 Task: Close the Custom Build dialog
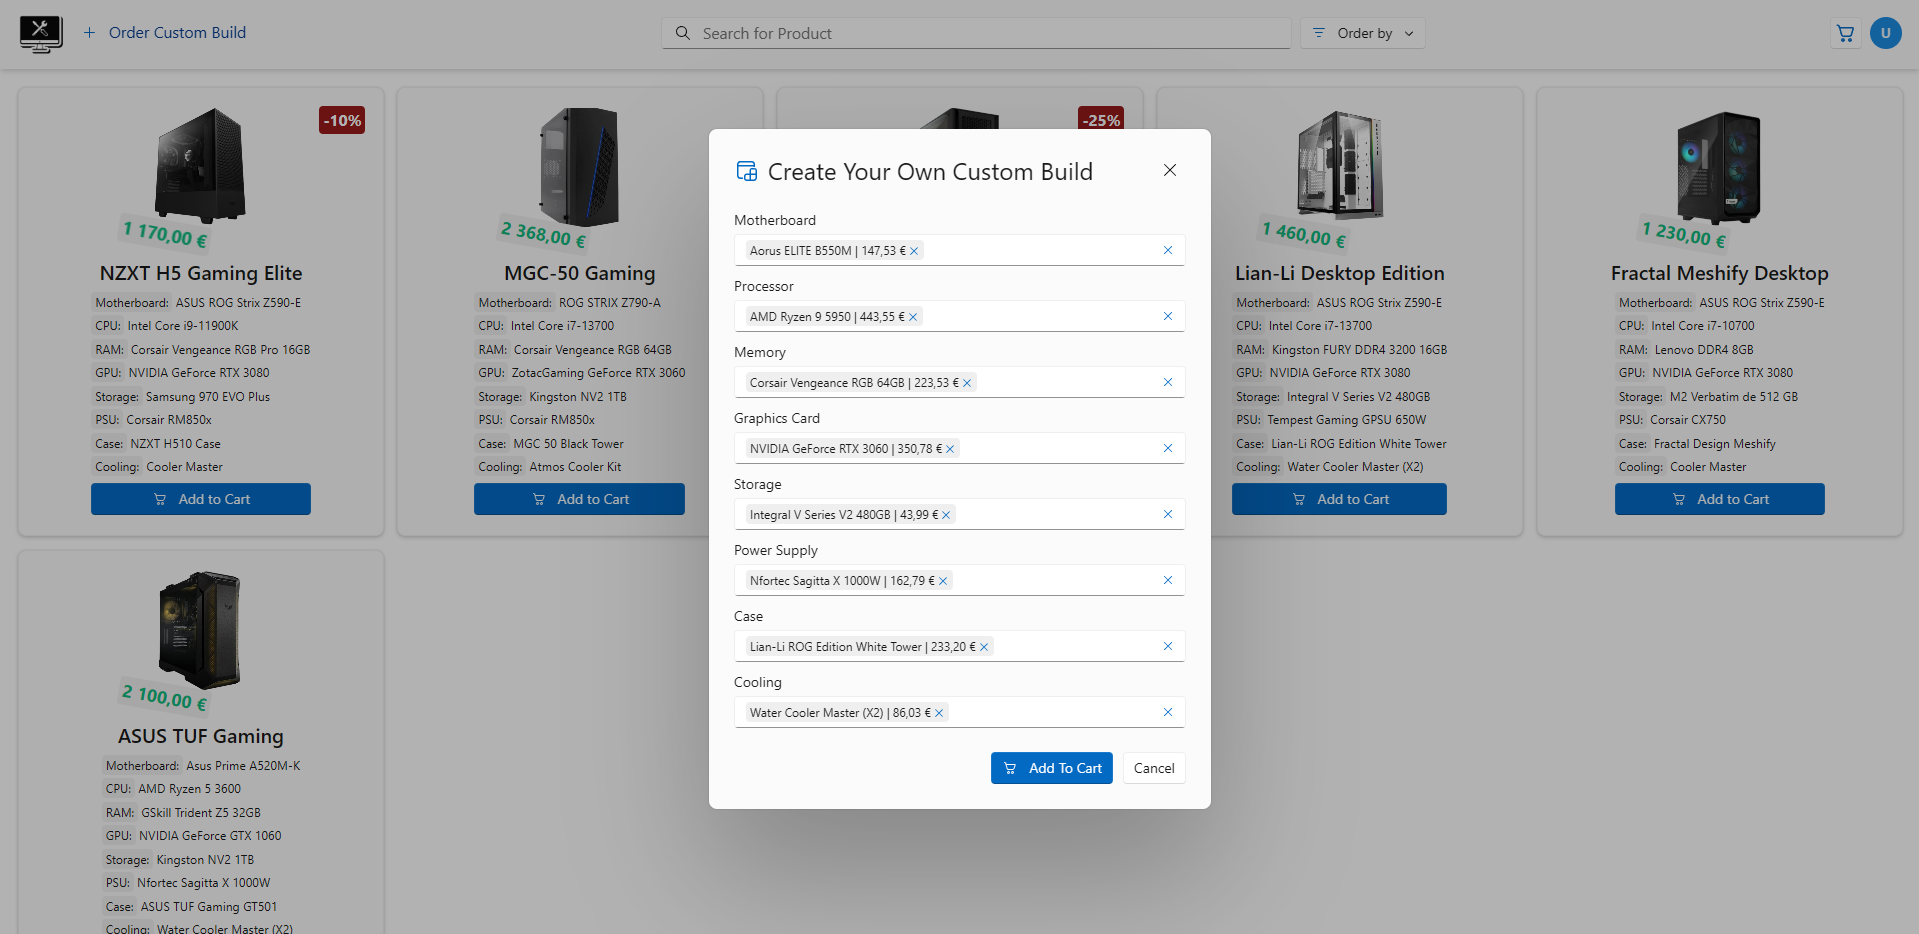click(x=1170, y=170)
